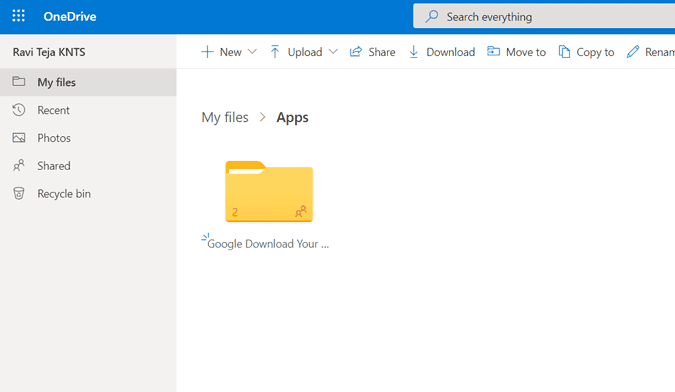The image size is (675, 392).
Task: Click the Ravi Teja KNTS account name
Action: point(49,52)
